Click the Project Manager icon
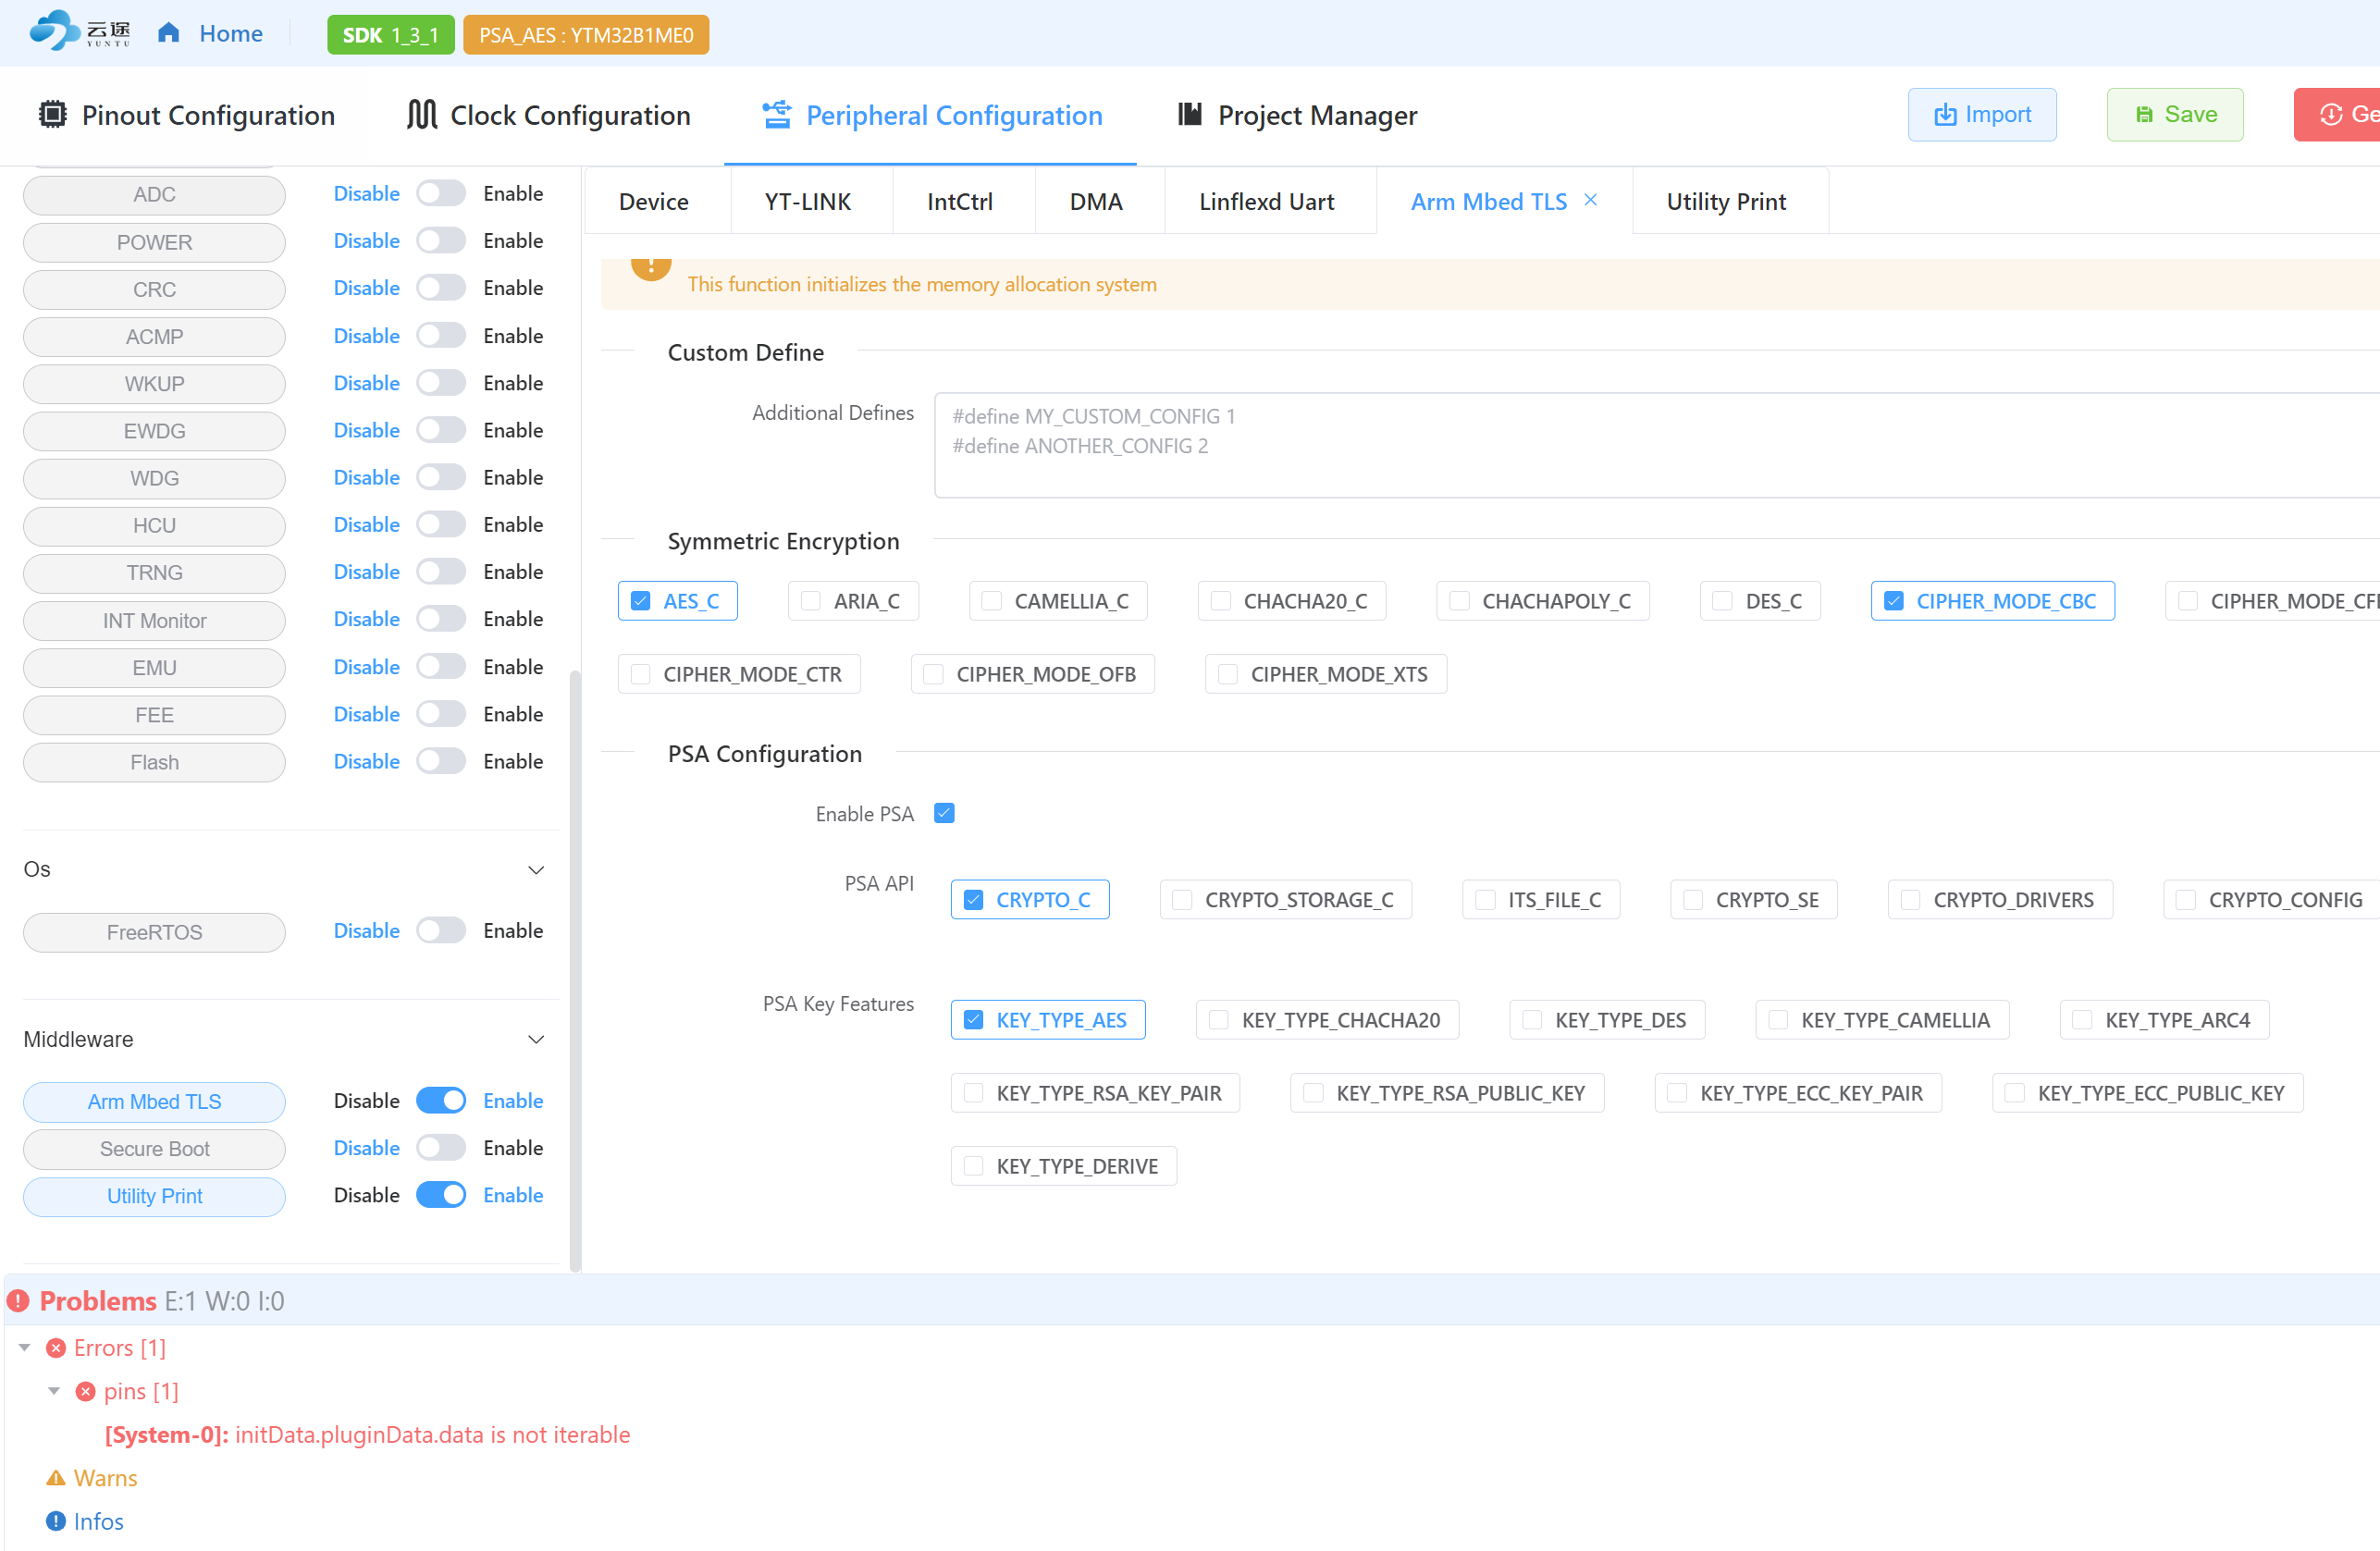Screen dimensions: 2380x1551 (x=1189, y=114)
